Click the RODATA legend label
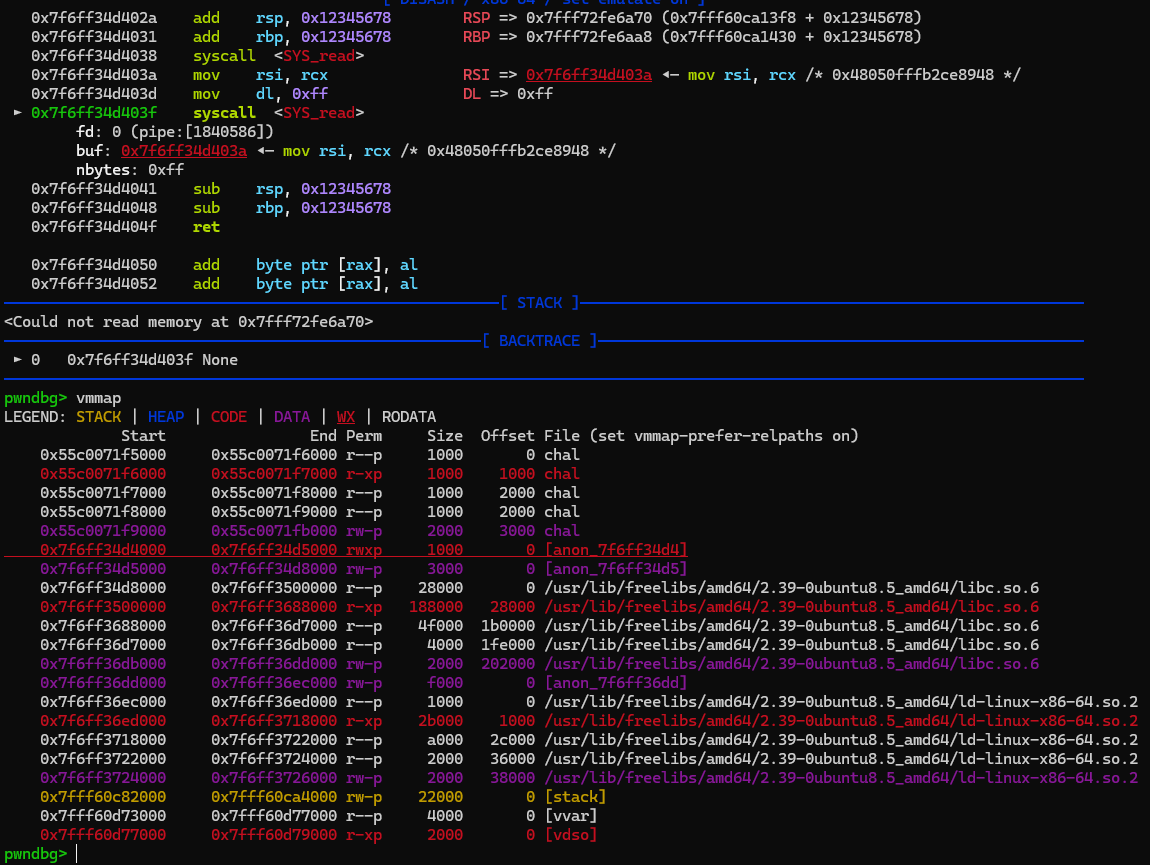The image size is (1150, 865). coord(409,417)
